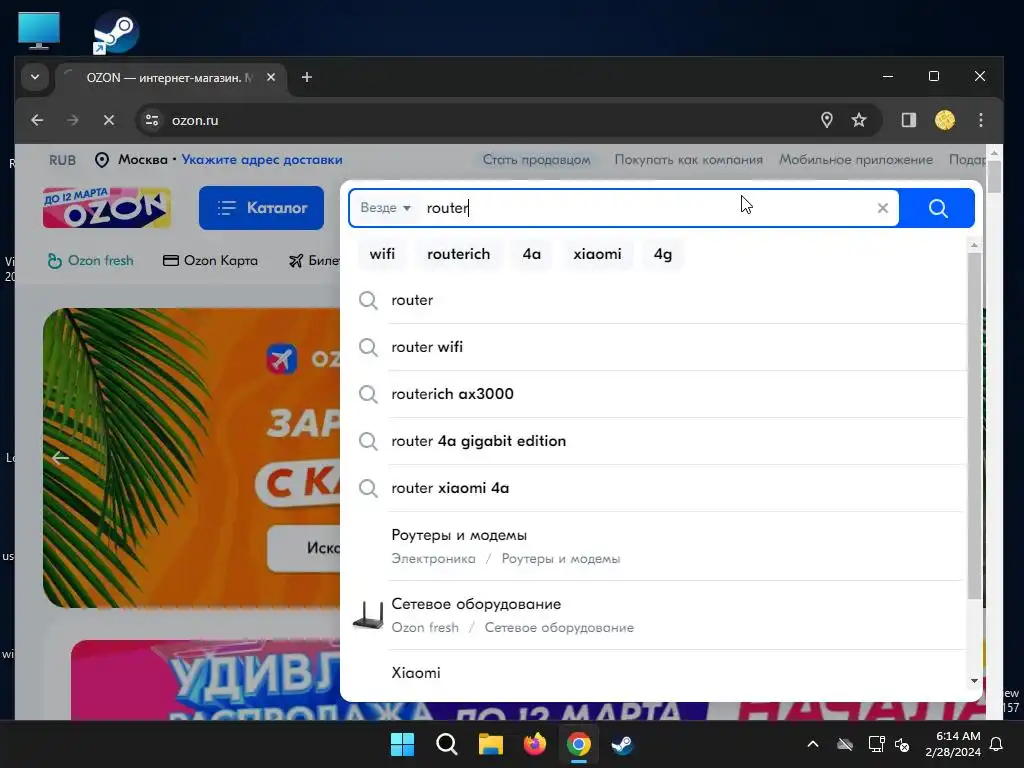
Task: Choose the 'router' search suggestion
Action: pos(660,300)
